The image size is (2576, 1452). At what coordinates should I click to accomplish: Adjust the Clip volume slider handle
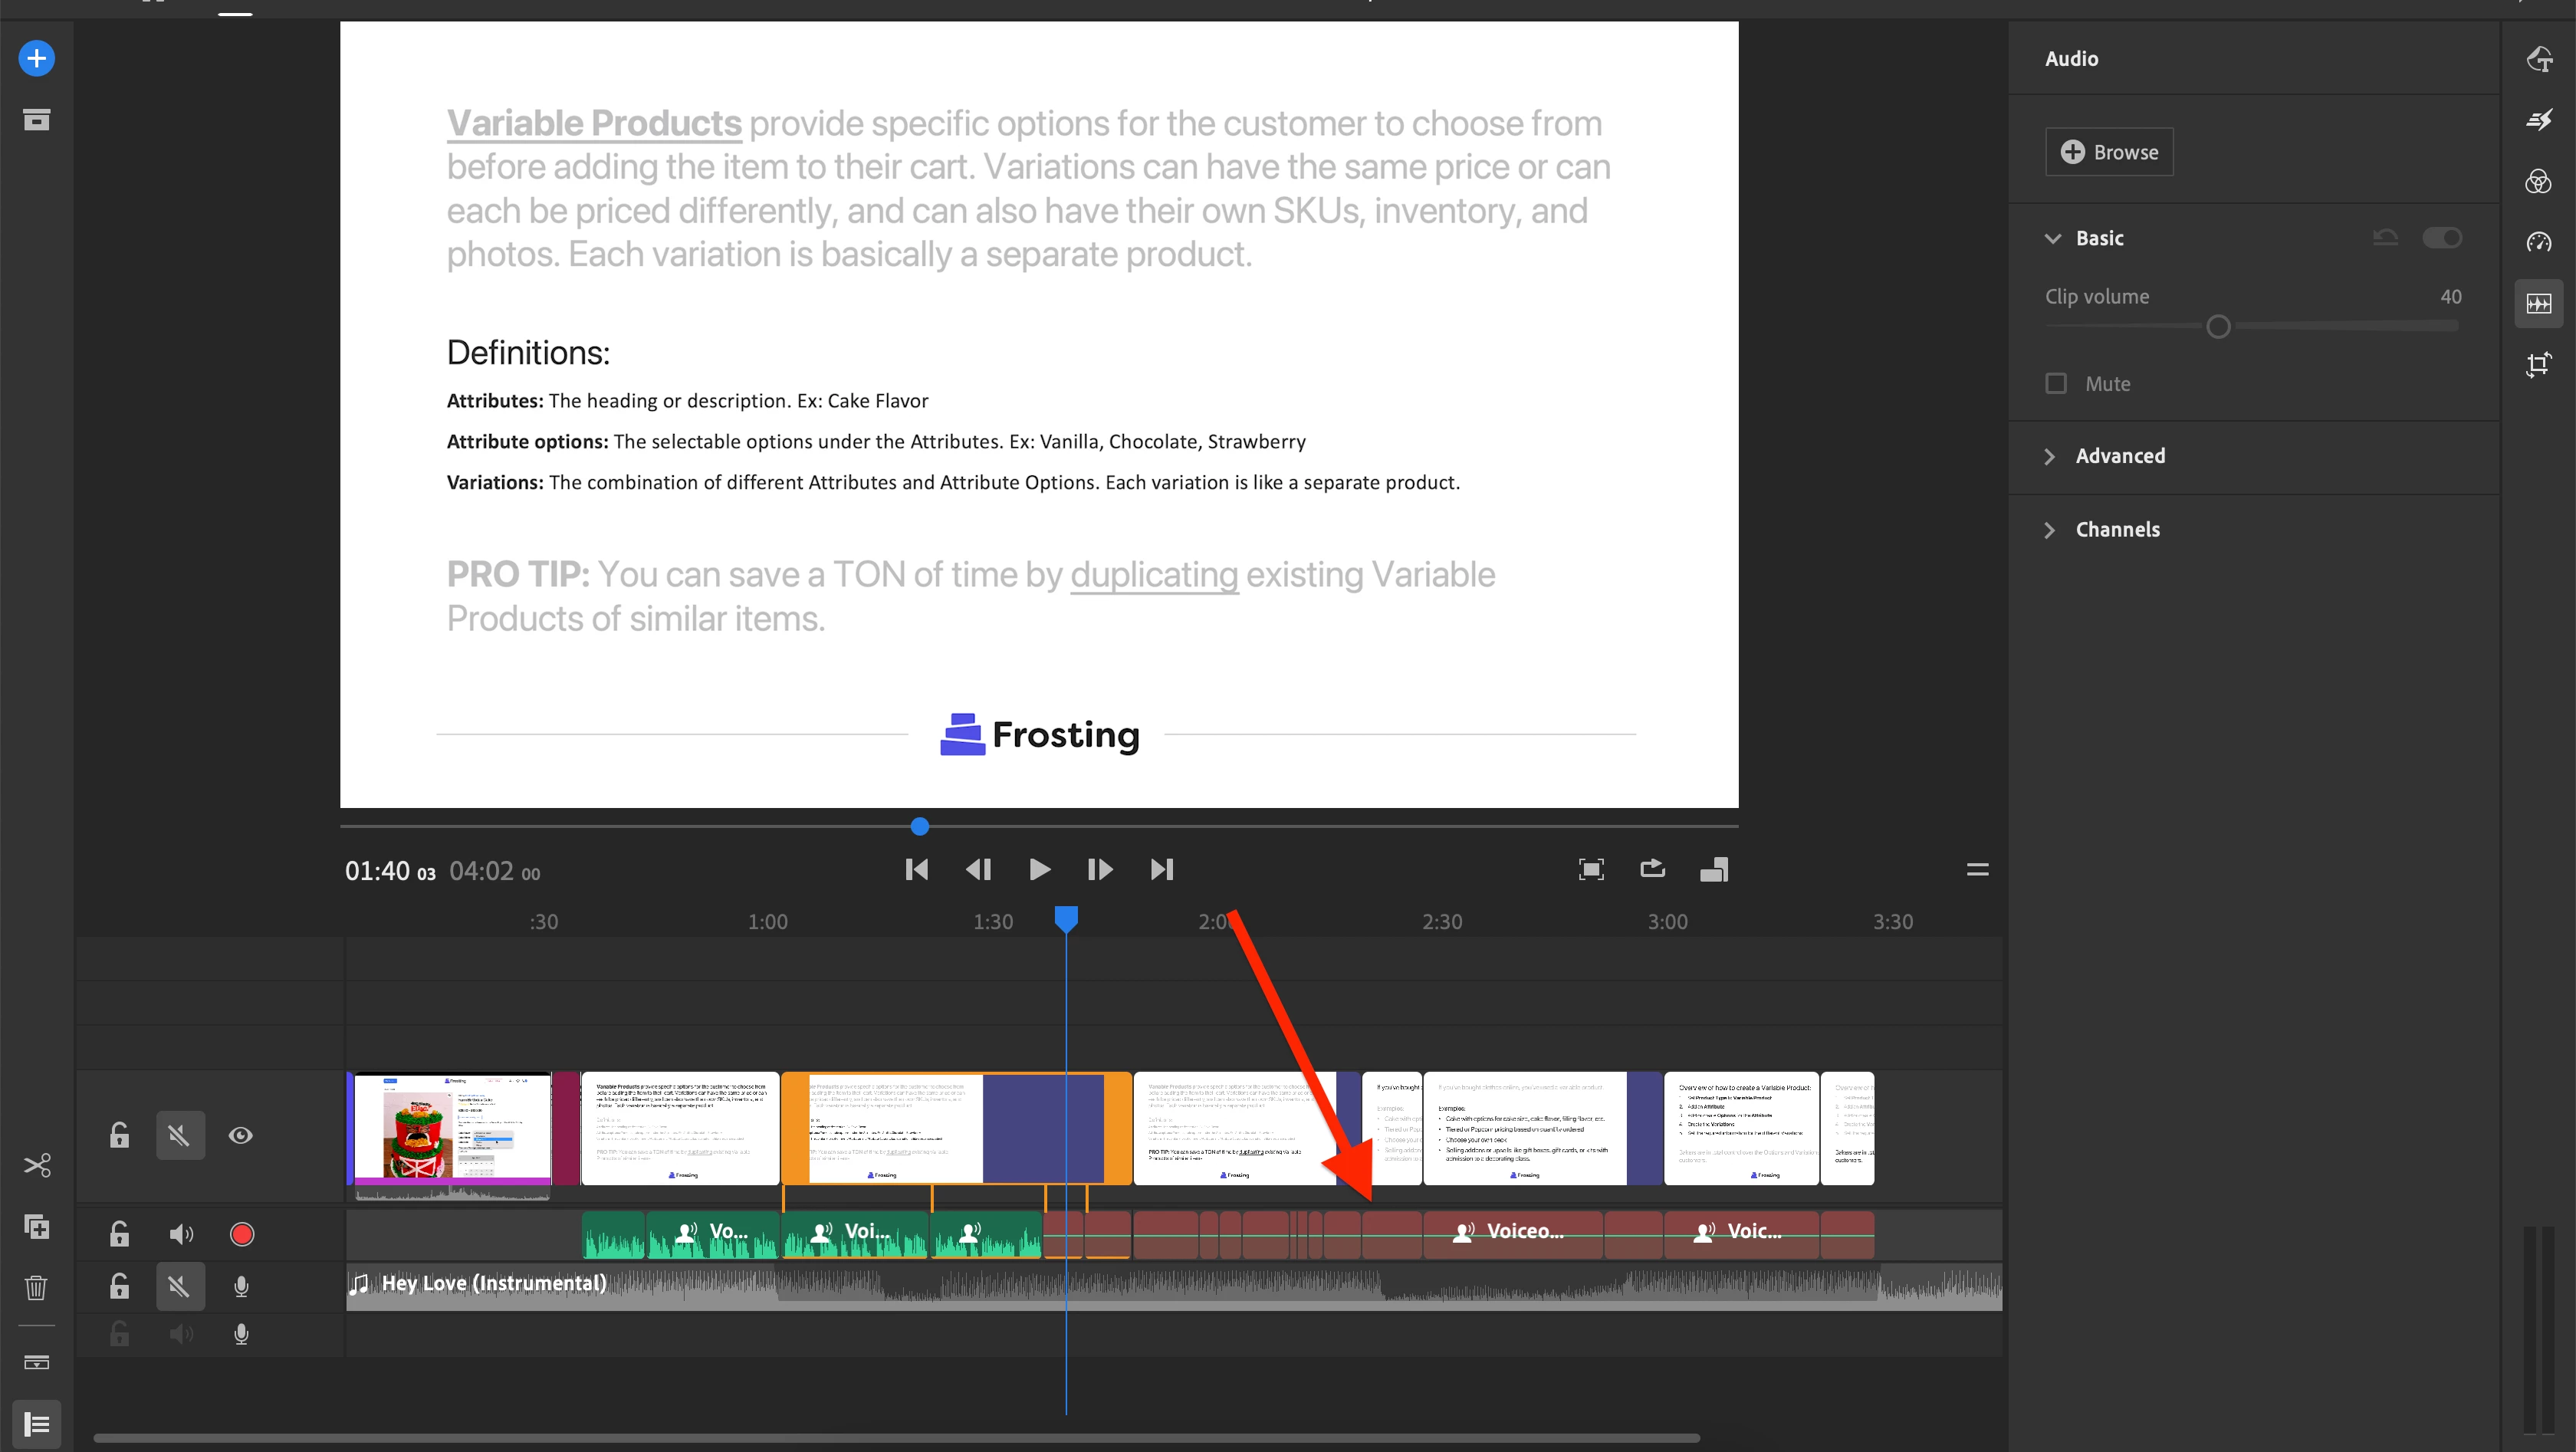tap(2218, 327)
